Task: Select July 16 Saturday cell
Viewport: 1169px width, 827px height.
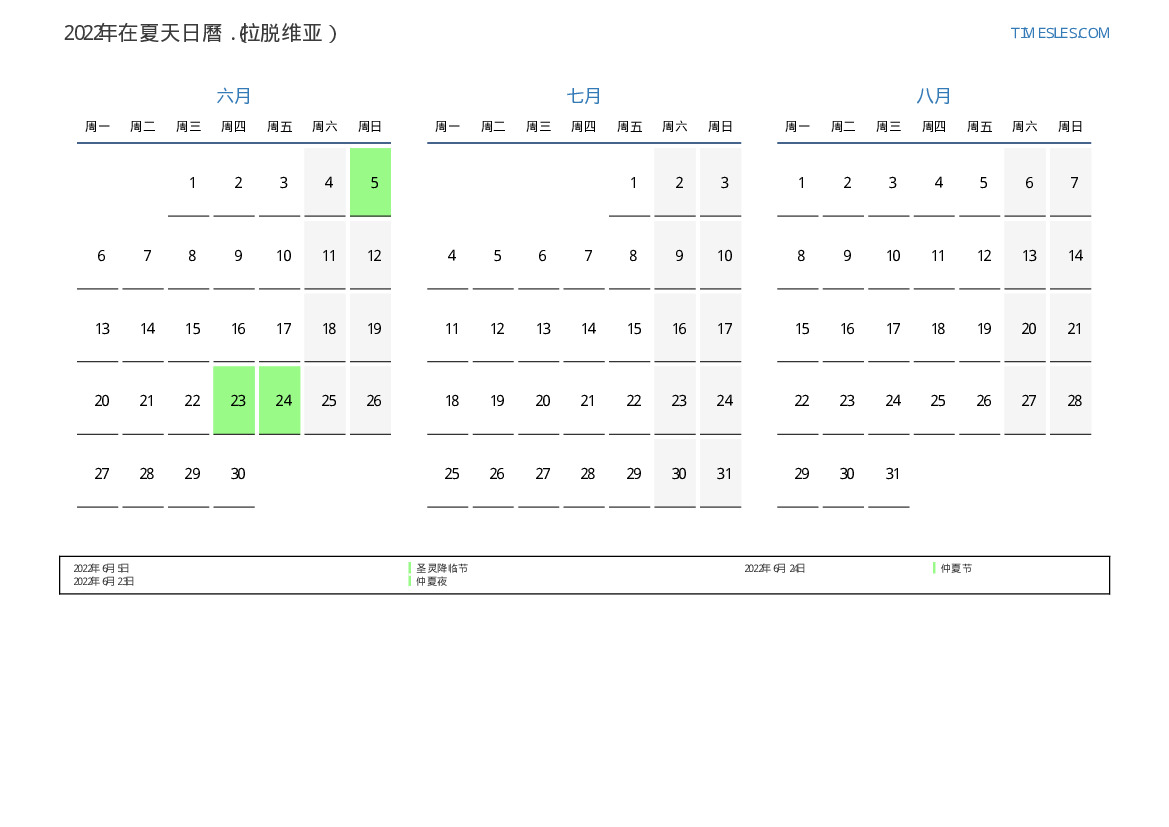Action: point(675,328)
